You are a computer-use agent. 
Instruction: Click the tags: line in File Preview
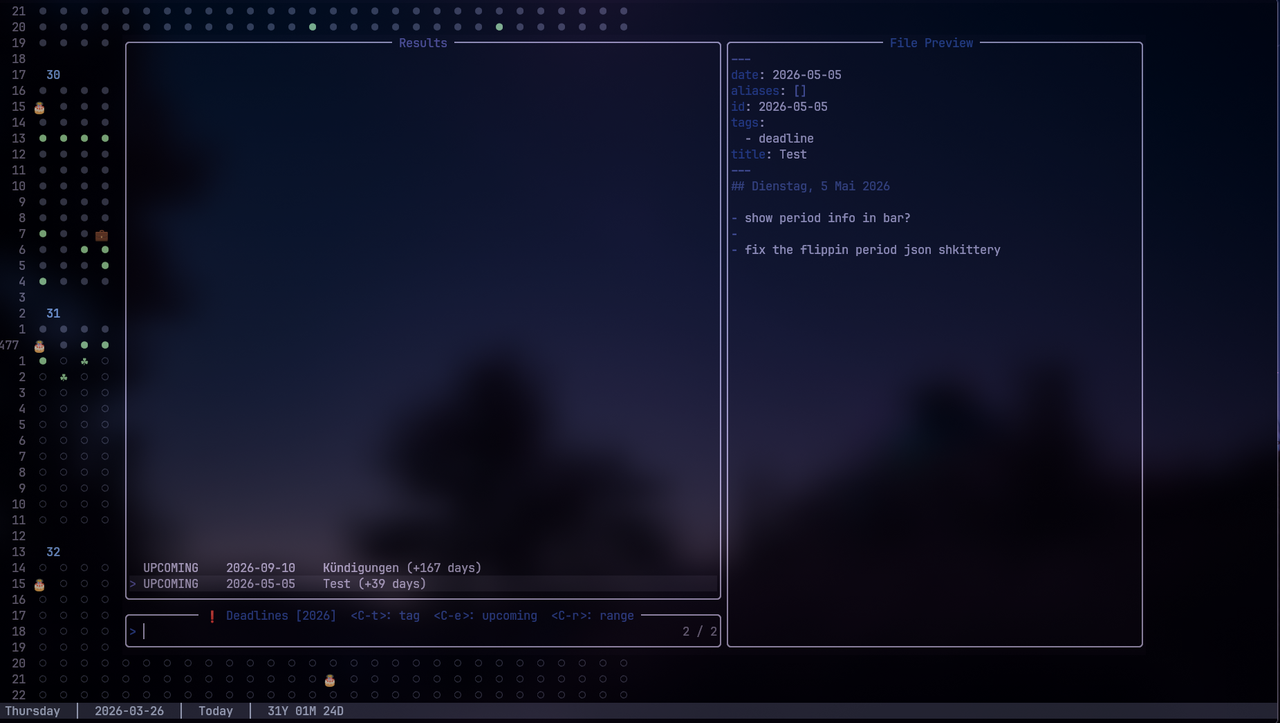click(748, 123)
